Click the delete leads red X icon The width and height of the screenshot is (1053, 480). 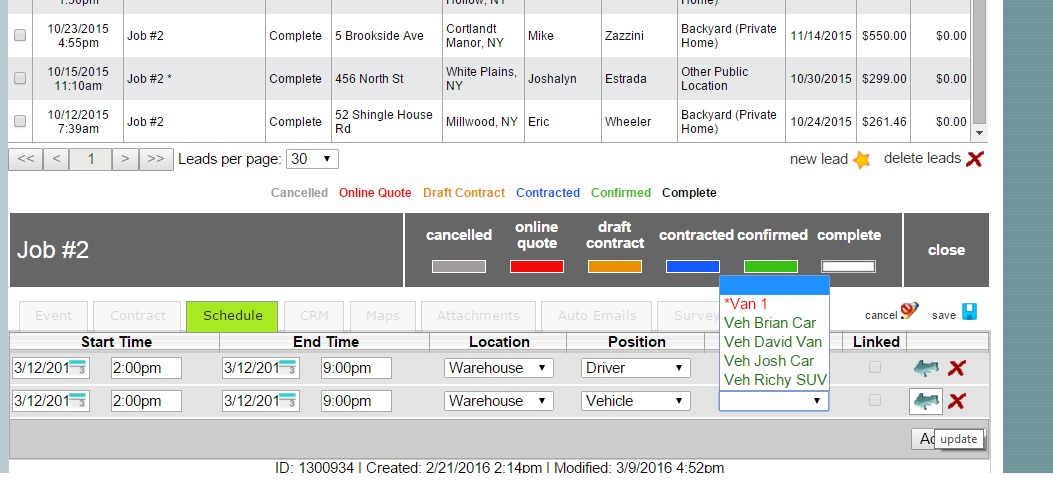pos(975,159)
